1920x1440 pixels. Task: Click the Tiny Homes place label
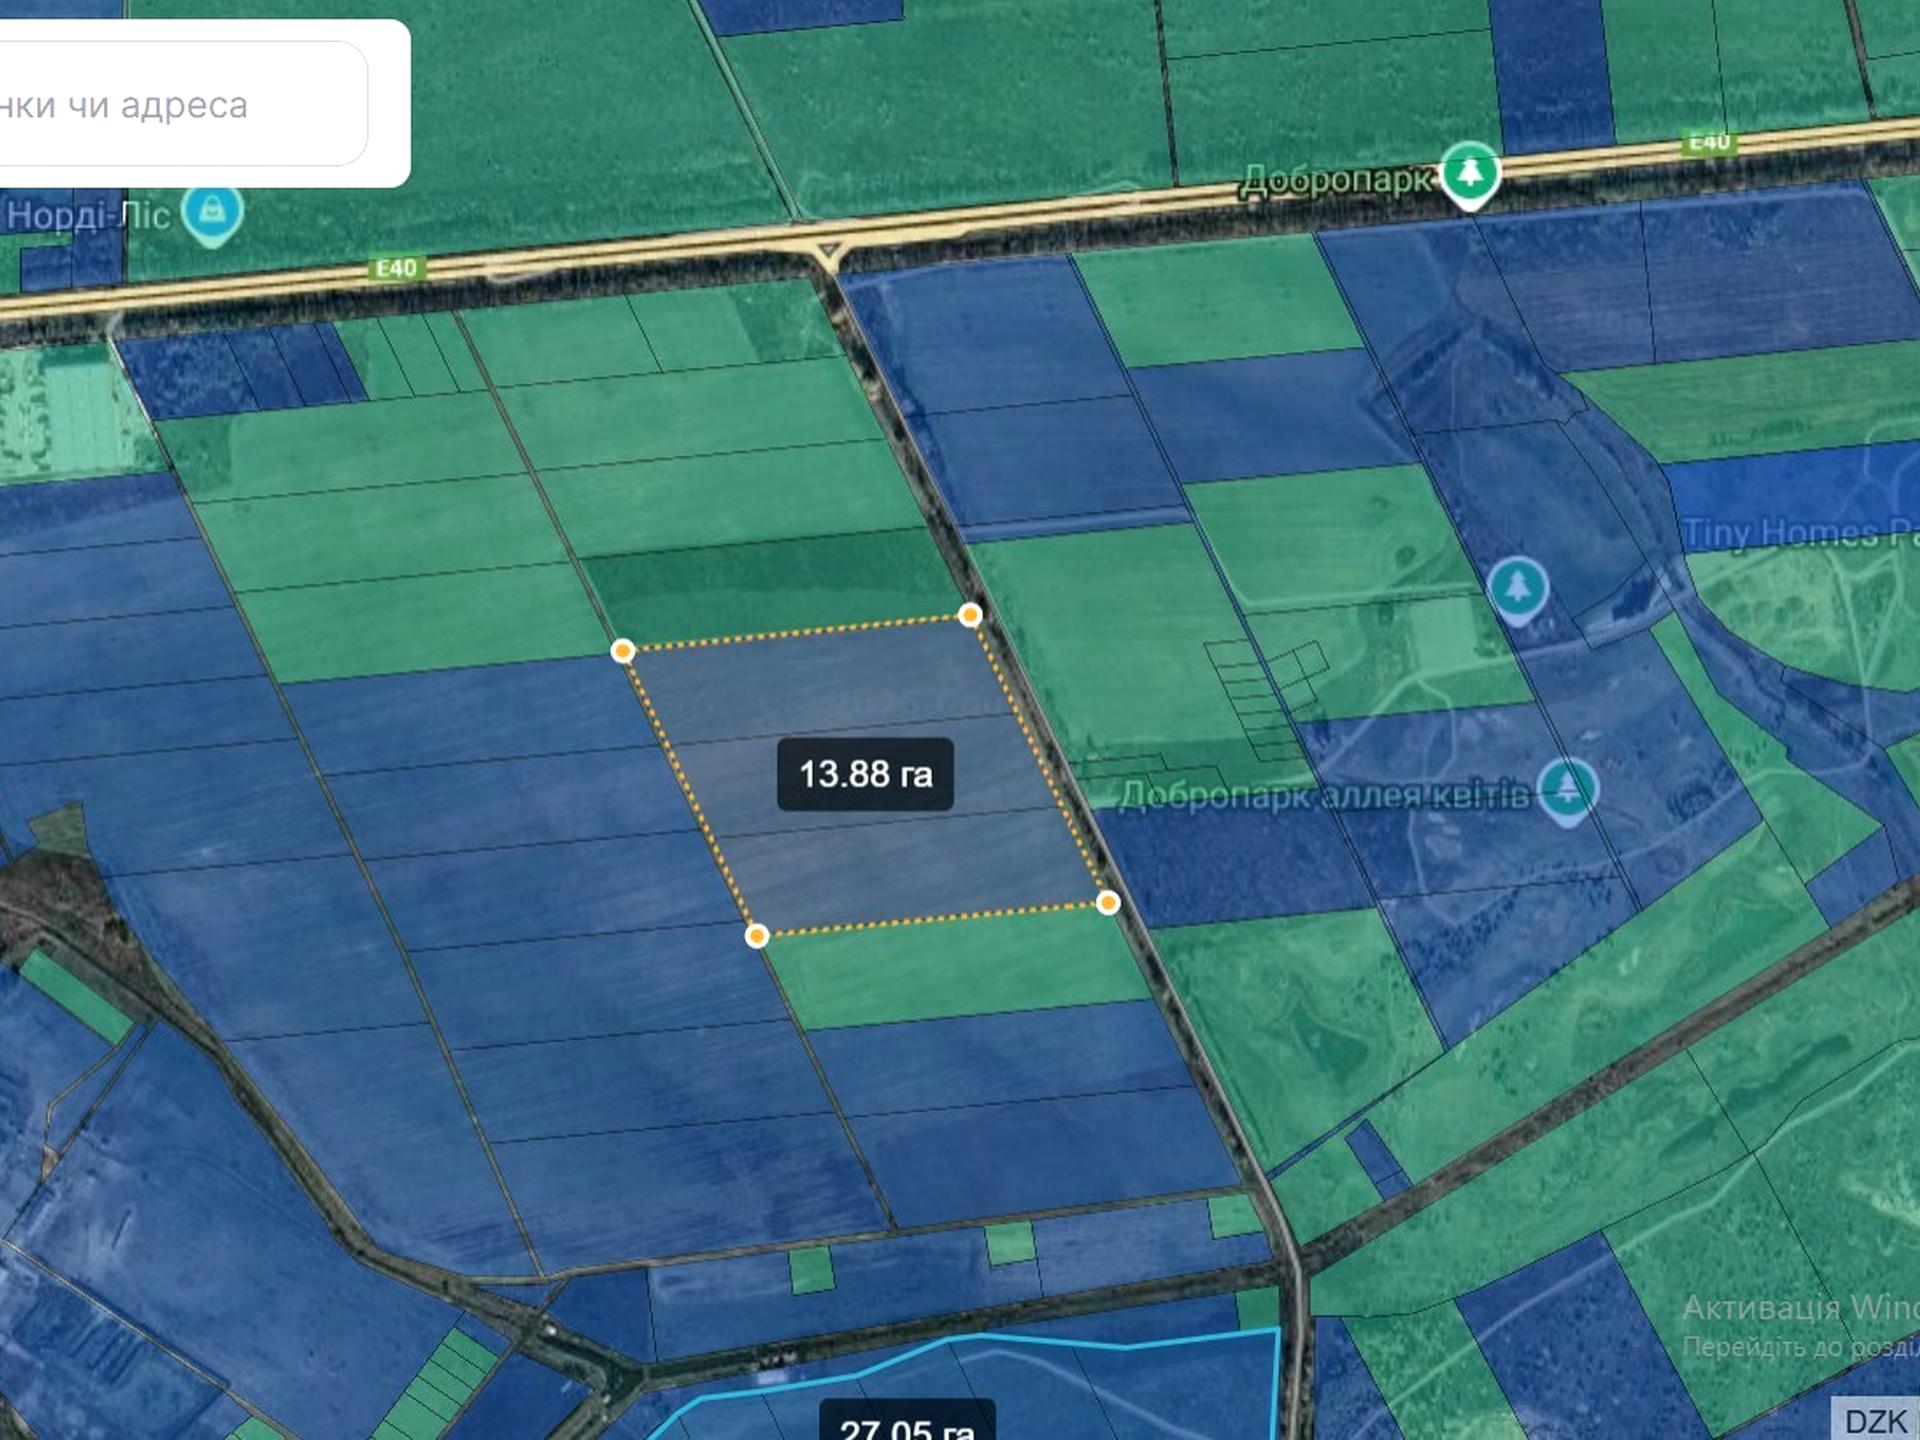pyautogui.click(x=1798, y=532)
